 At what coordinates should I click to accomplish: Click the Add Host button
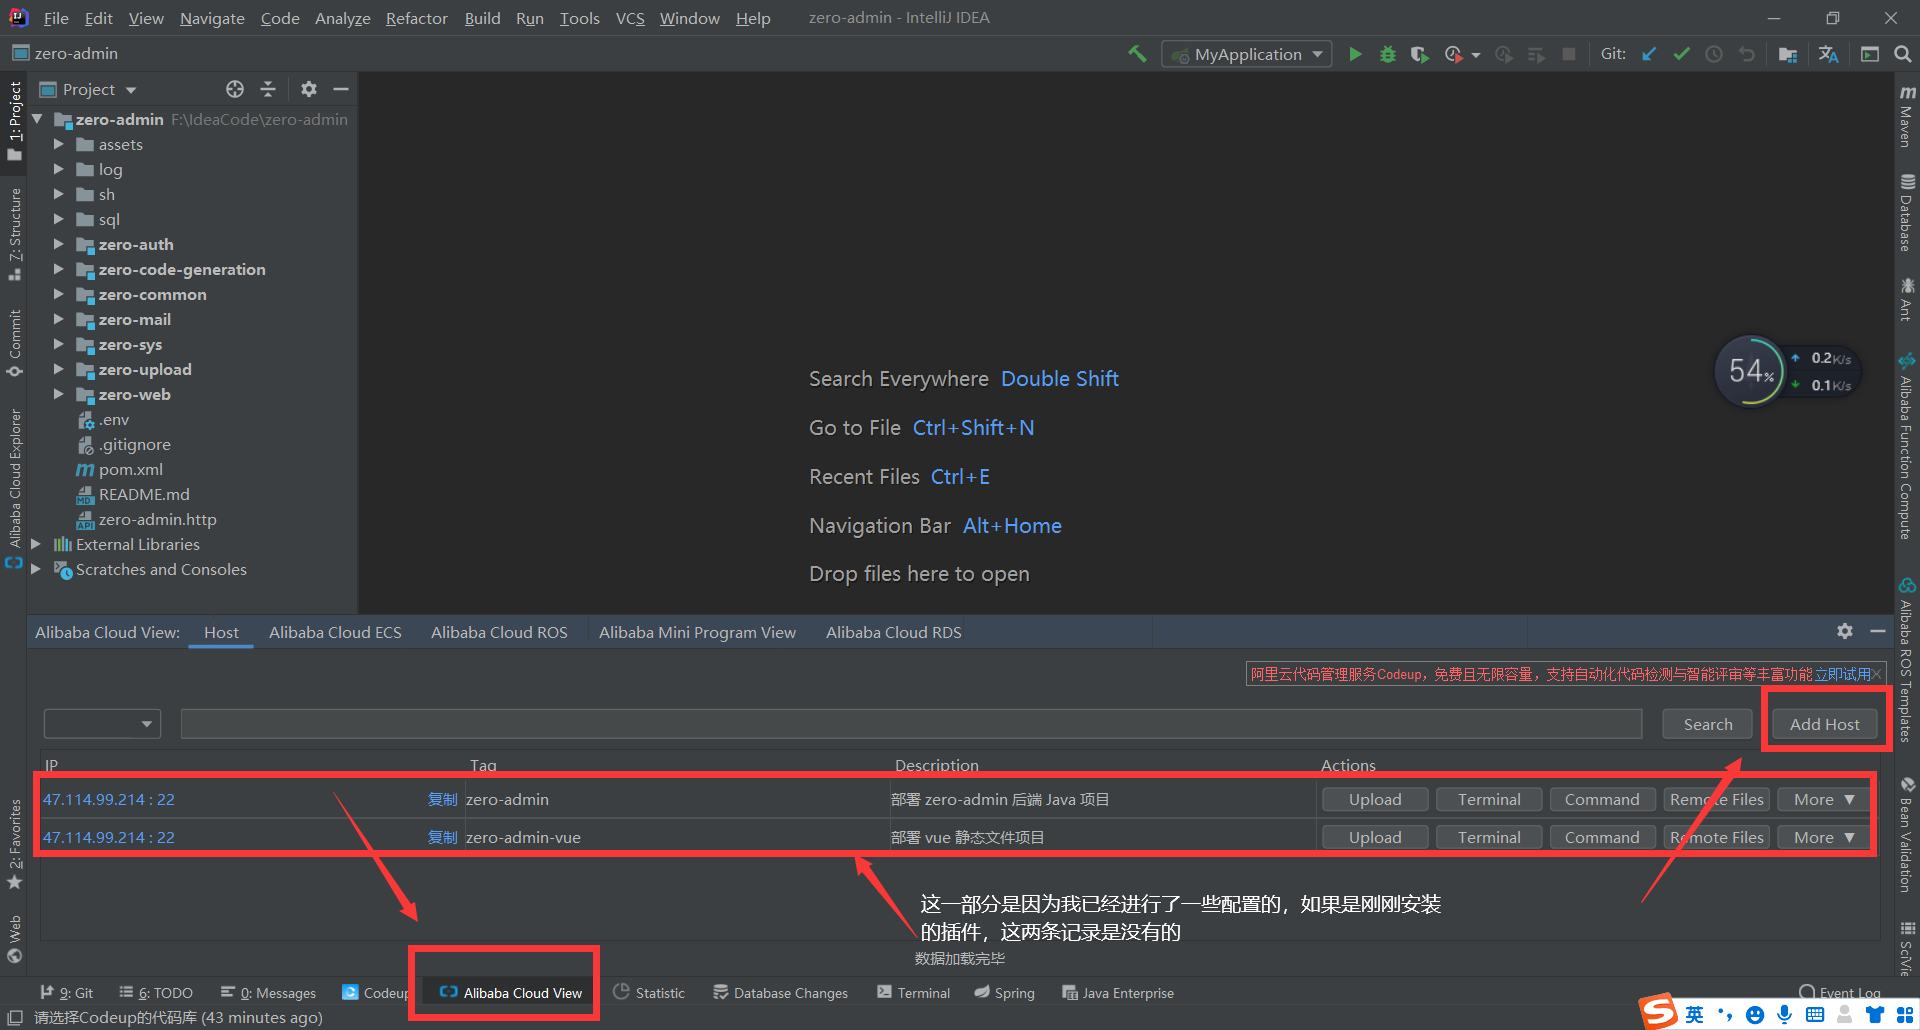click(1824, 723)
